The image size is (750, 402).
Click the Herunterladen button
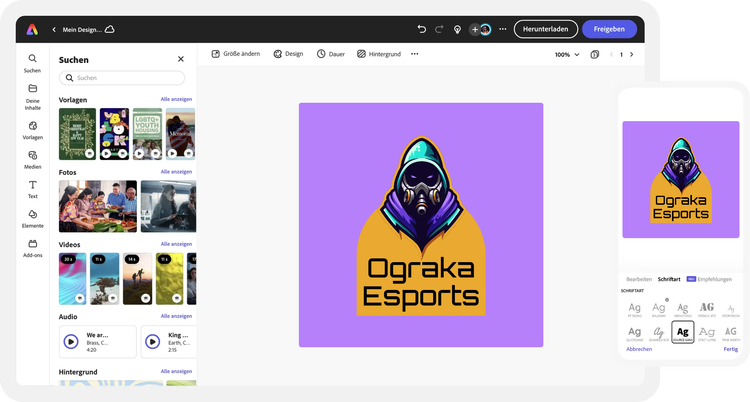(546, 29)
